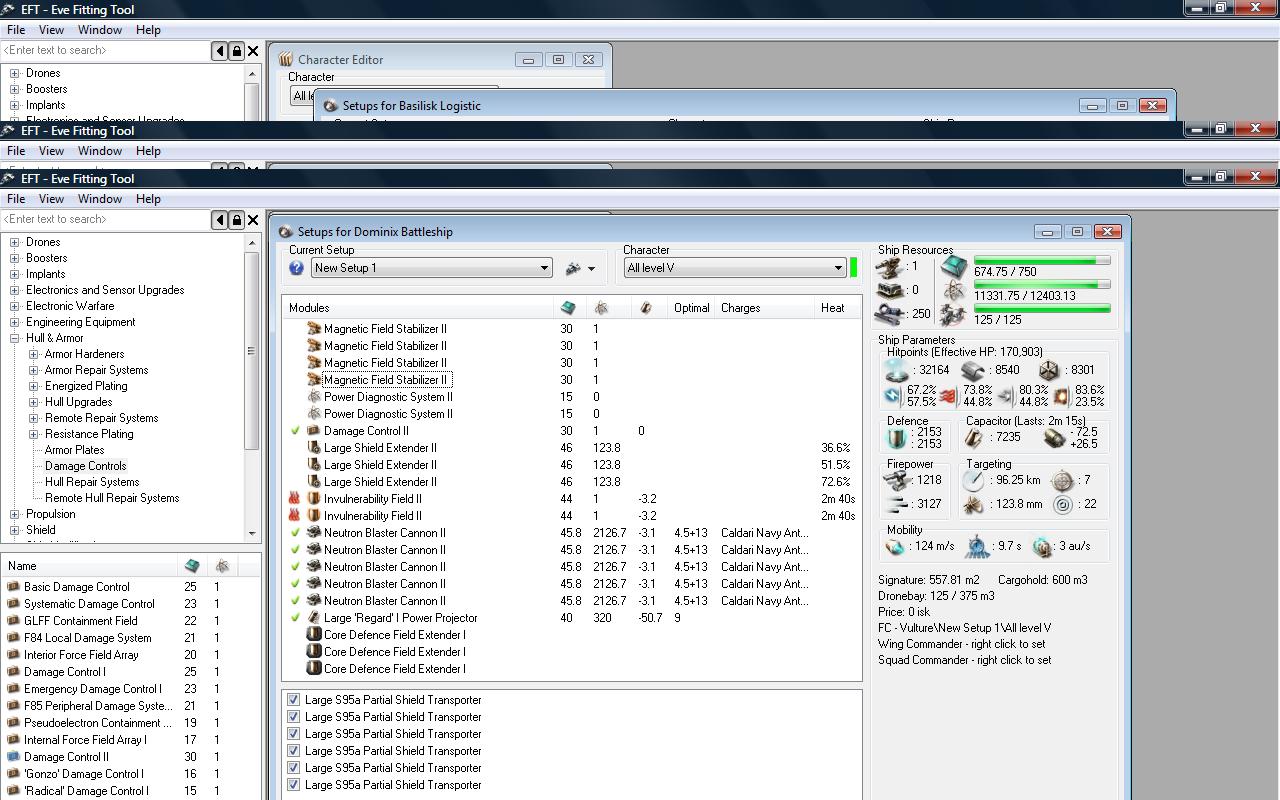The image size is (1280, 800).
Task: Click the kinetic resistance icon showing 80.3%
Action: click(x=1006, y=396)
